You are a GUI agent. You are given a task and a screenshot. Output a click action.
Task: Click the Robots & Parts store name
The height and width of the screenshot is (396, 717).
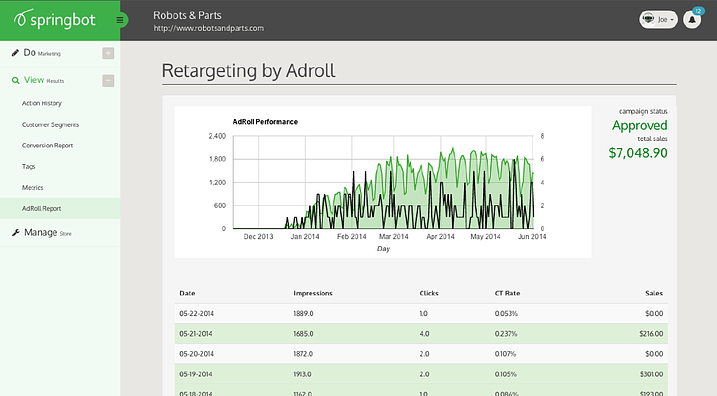(x=187, y=15)
